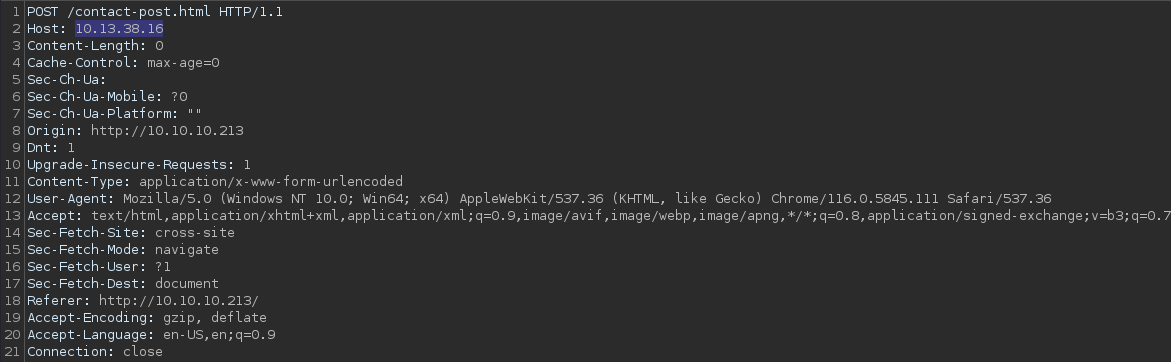Click the Sec-Ch-Ua-Platform empty quotes value
The height and width of the screenshot is (362, 1171).
[x=195, y=114]
